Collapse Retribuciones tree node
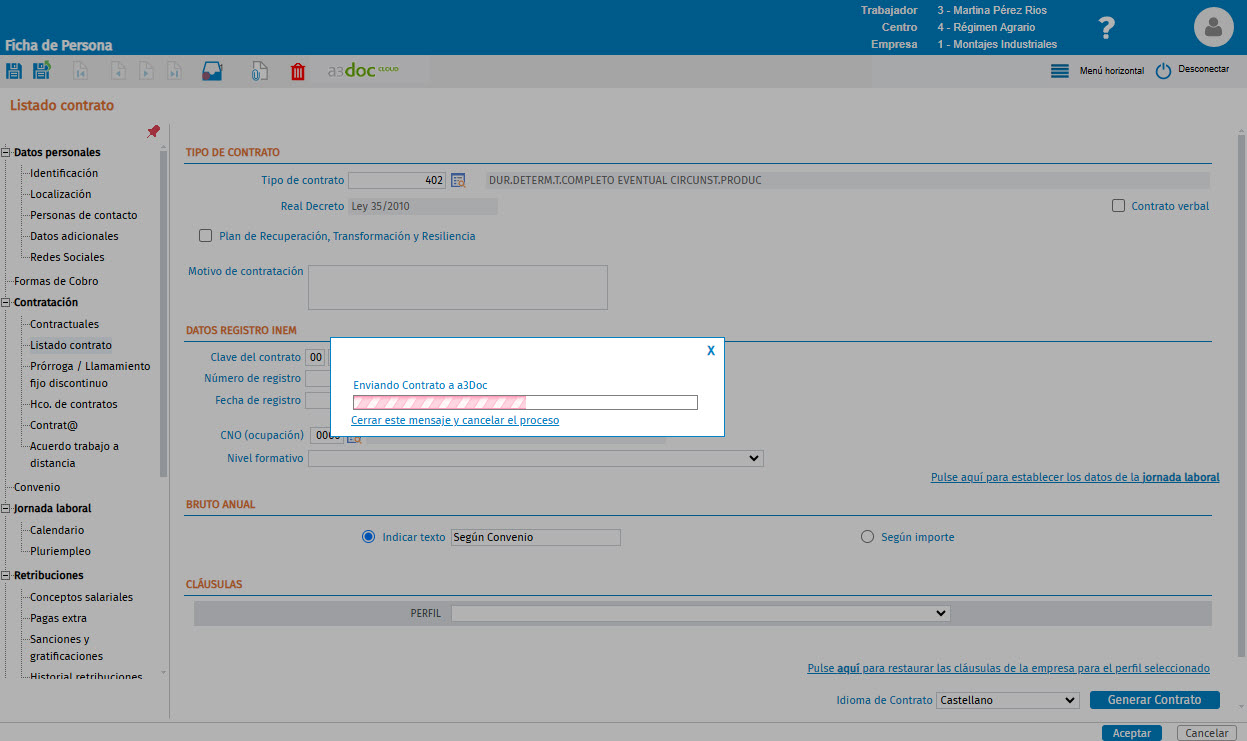The image size is (1247, 741). (6, 576)
